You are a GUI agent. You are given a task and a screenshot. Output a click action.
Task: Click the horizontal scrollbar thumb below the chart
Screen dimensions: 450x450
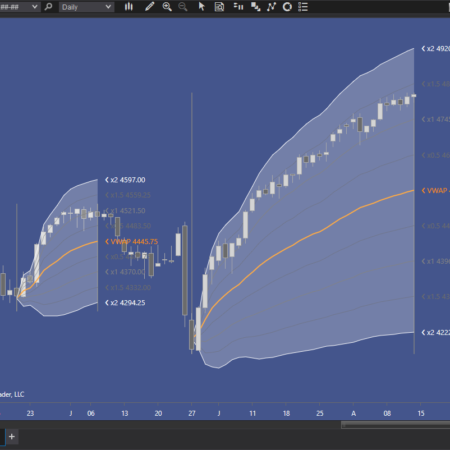click(395, 425)
